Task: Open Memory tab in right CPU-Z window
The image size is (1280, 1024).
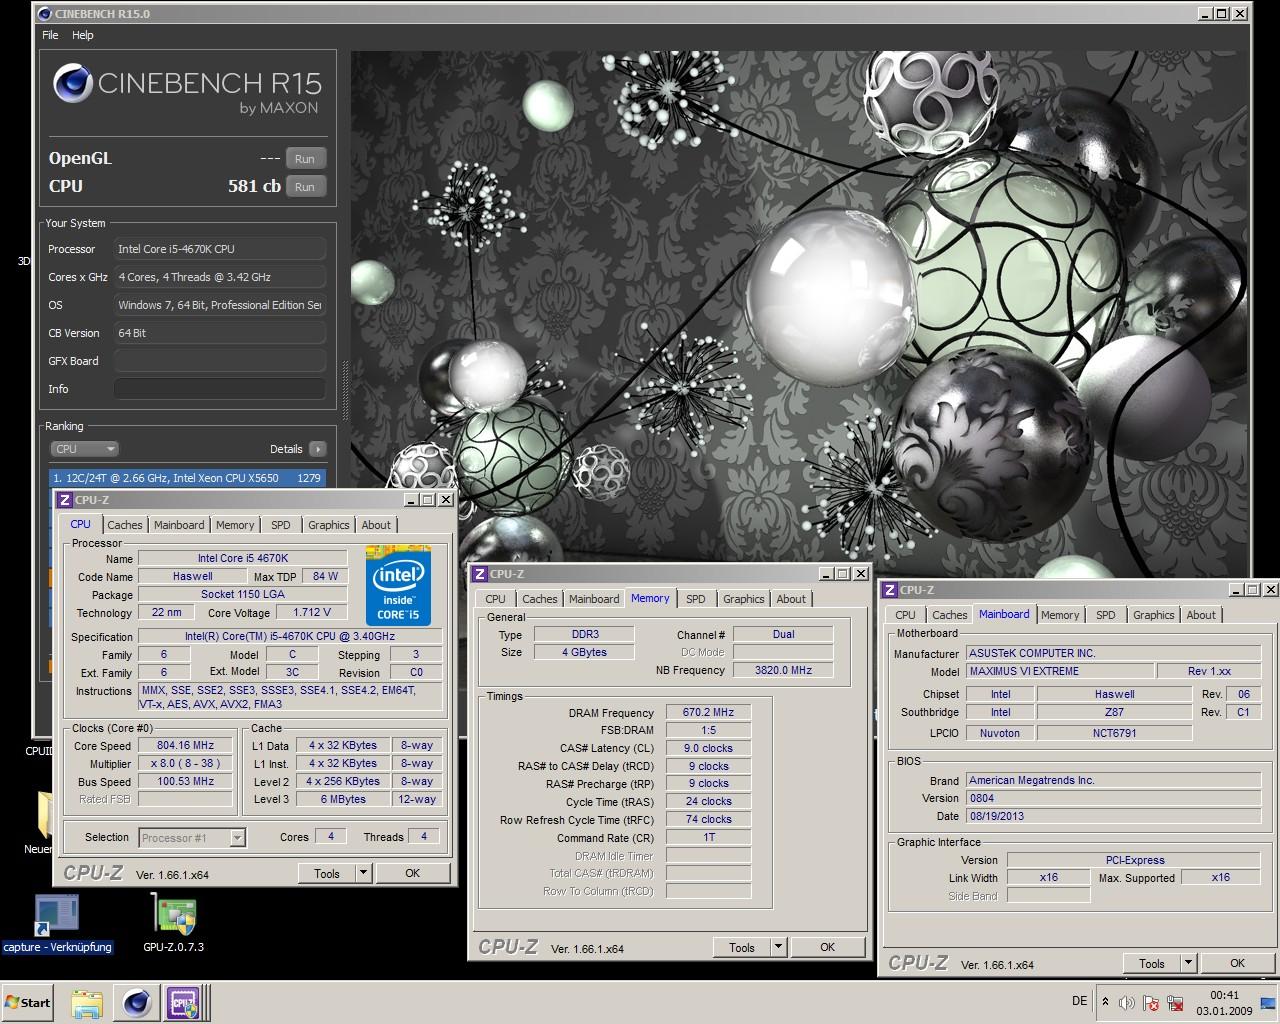Action: pos(1060,615)
